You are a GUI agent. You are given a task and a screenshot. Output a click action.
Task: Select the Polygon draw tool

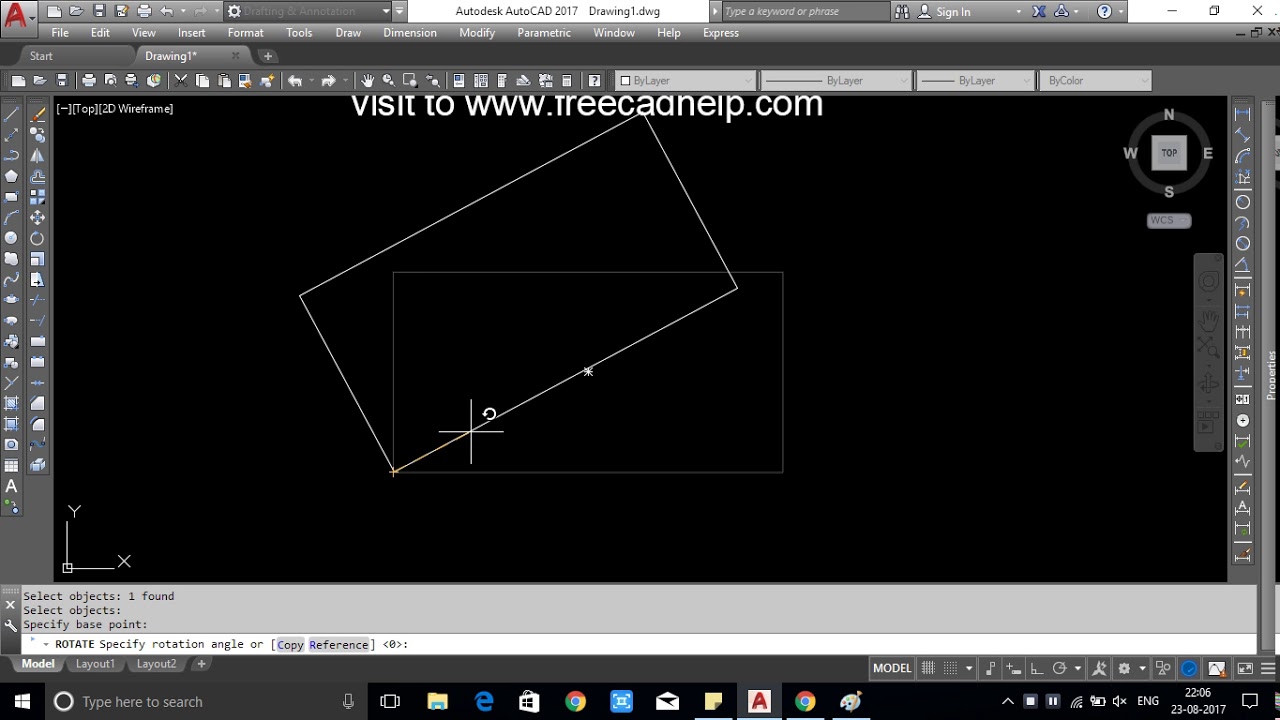point(11,176)
